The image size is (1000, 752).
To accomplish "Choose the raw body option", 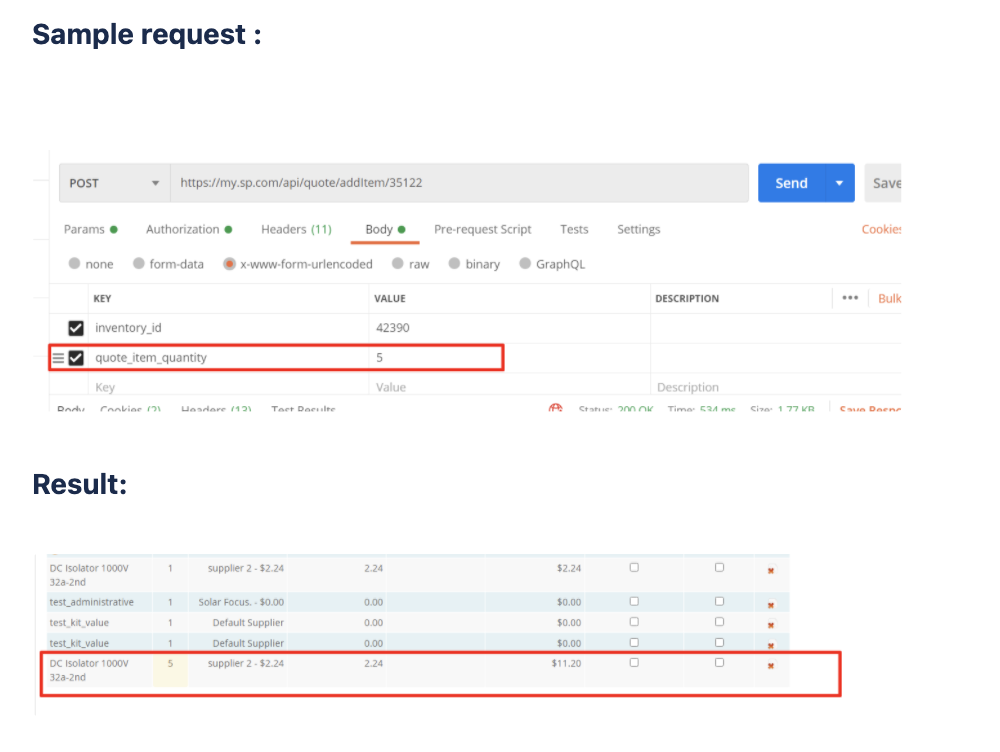I will coord(398,264).
